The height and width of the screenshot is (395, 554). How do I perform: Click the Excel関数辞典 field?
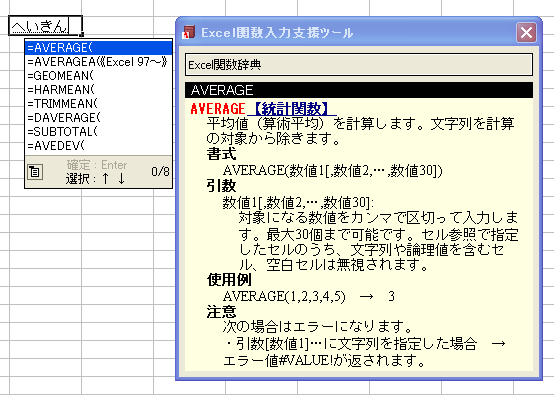click(x=359, y=65)
